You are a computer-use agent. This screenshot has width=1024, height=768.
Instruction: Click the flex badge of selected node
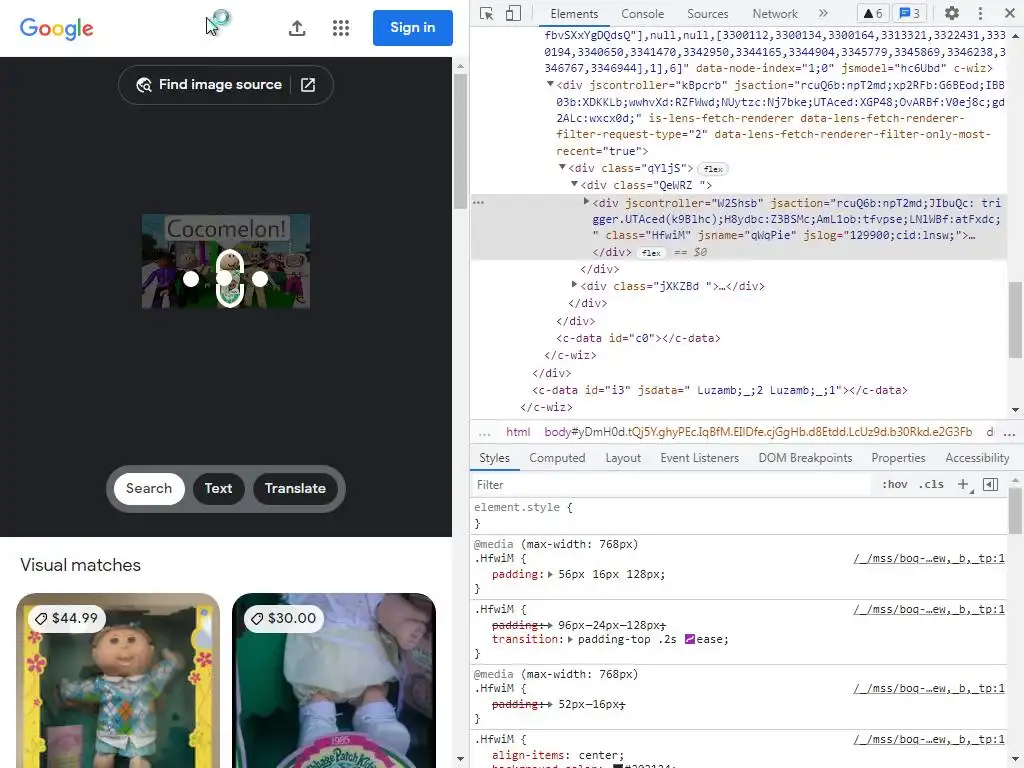coord(651,253)
